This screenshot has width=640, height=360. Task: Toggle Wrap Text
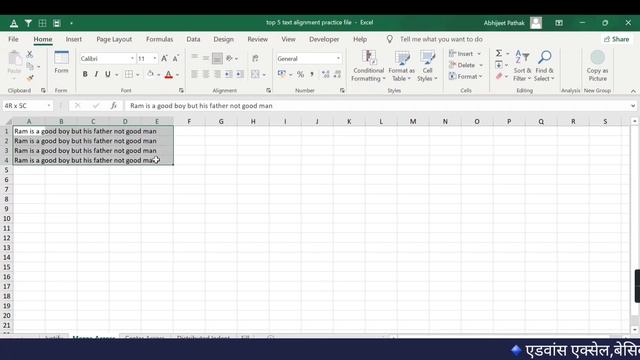[x=255, y=58]
